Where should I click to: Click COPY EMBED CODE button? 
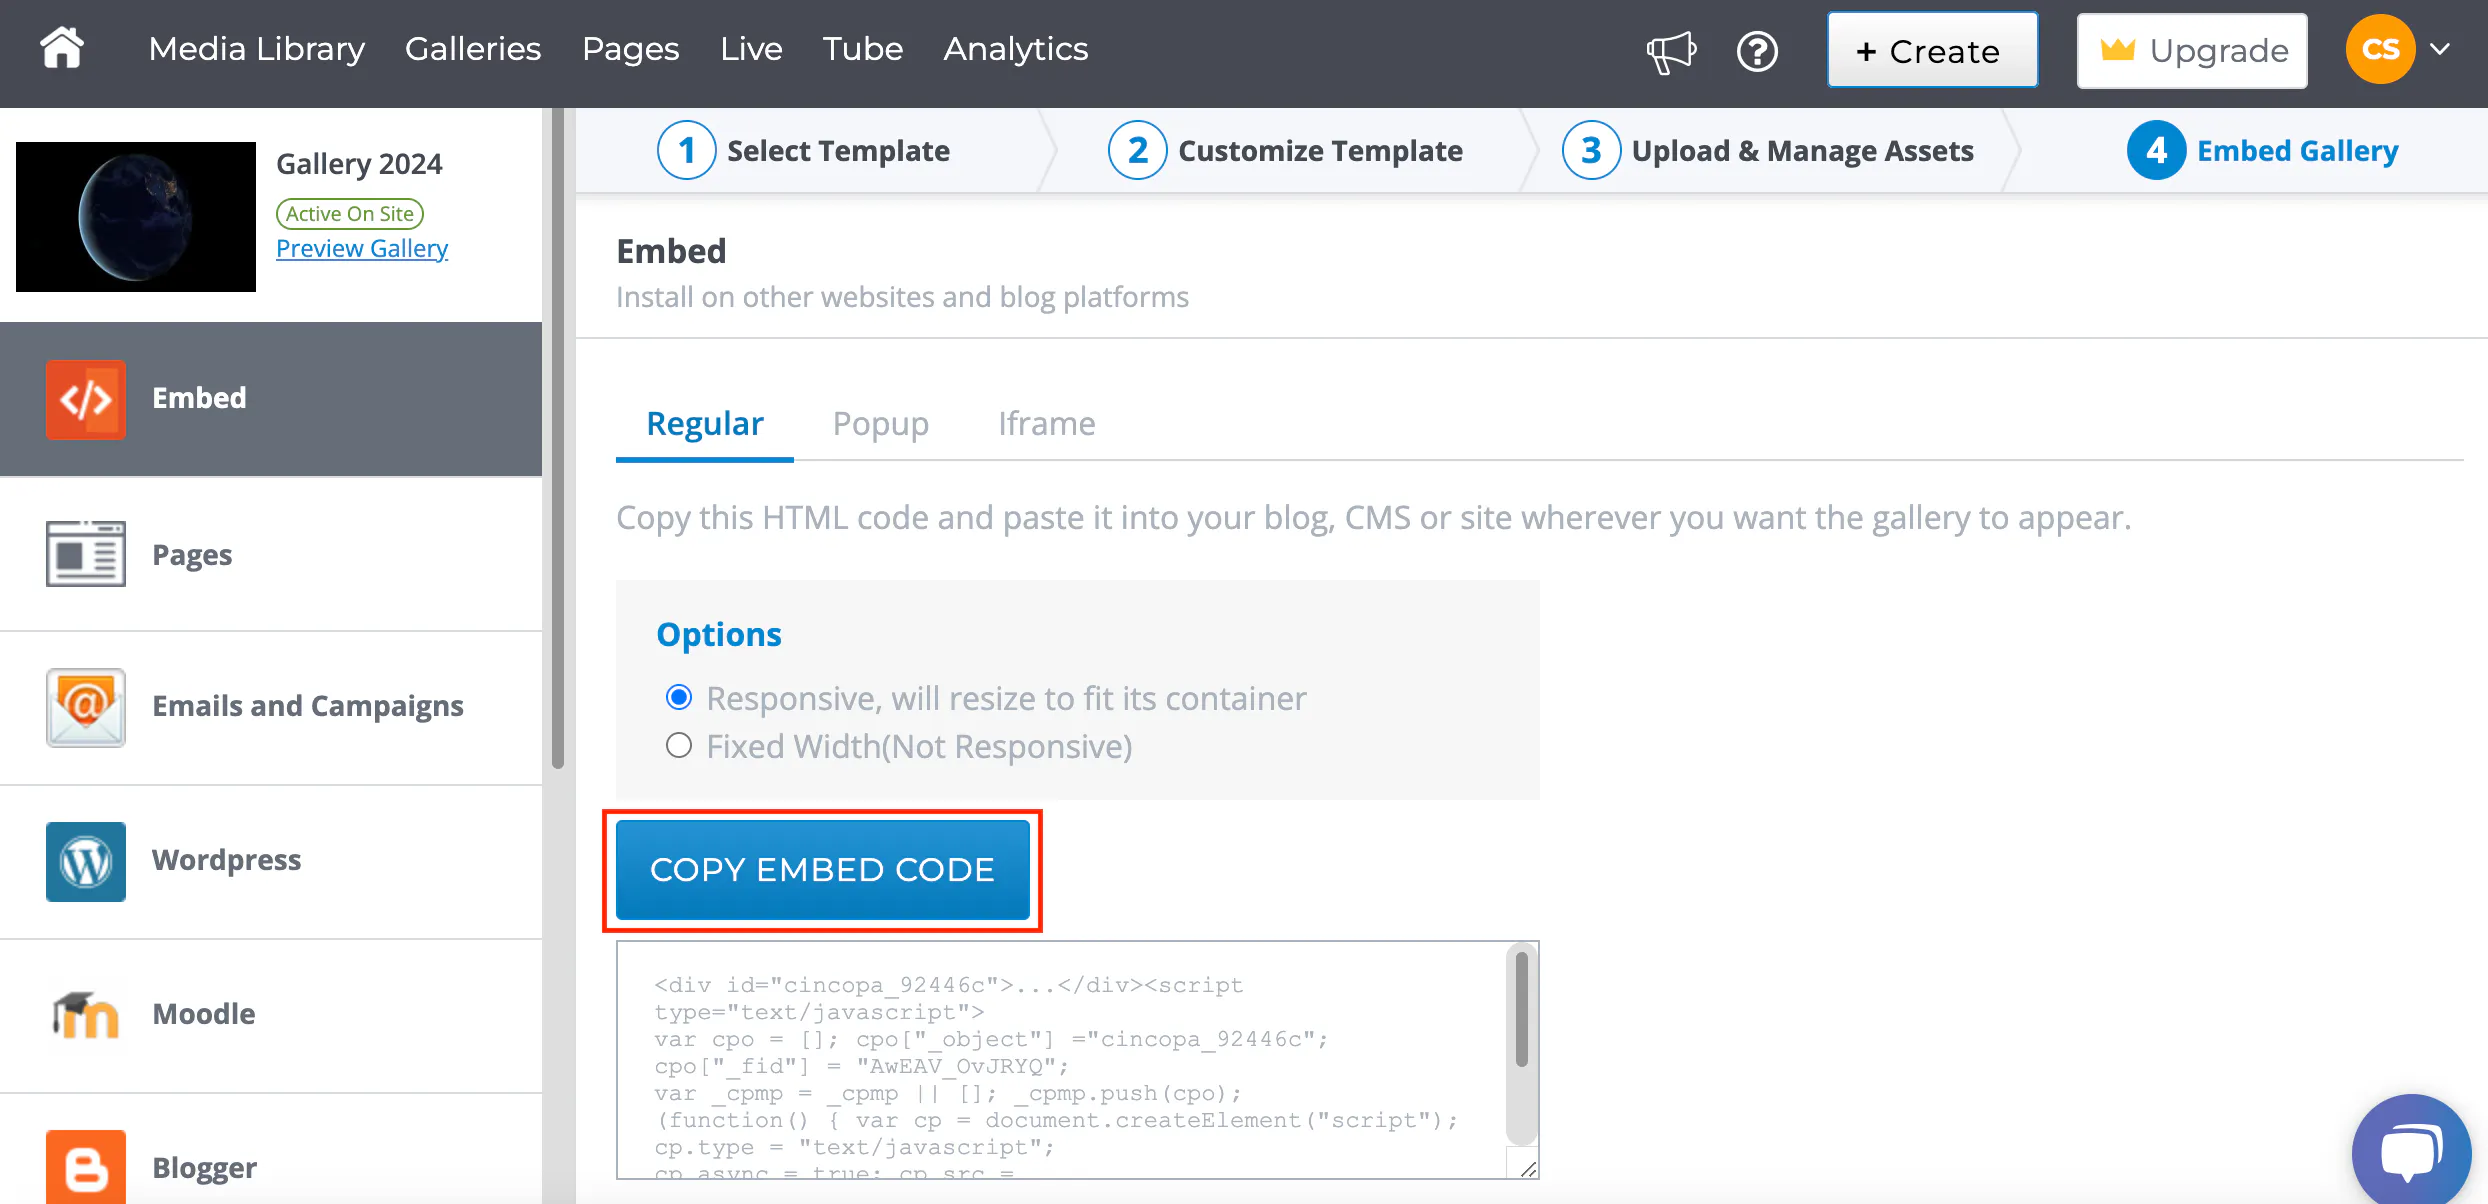pos(823,870)
